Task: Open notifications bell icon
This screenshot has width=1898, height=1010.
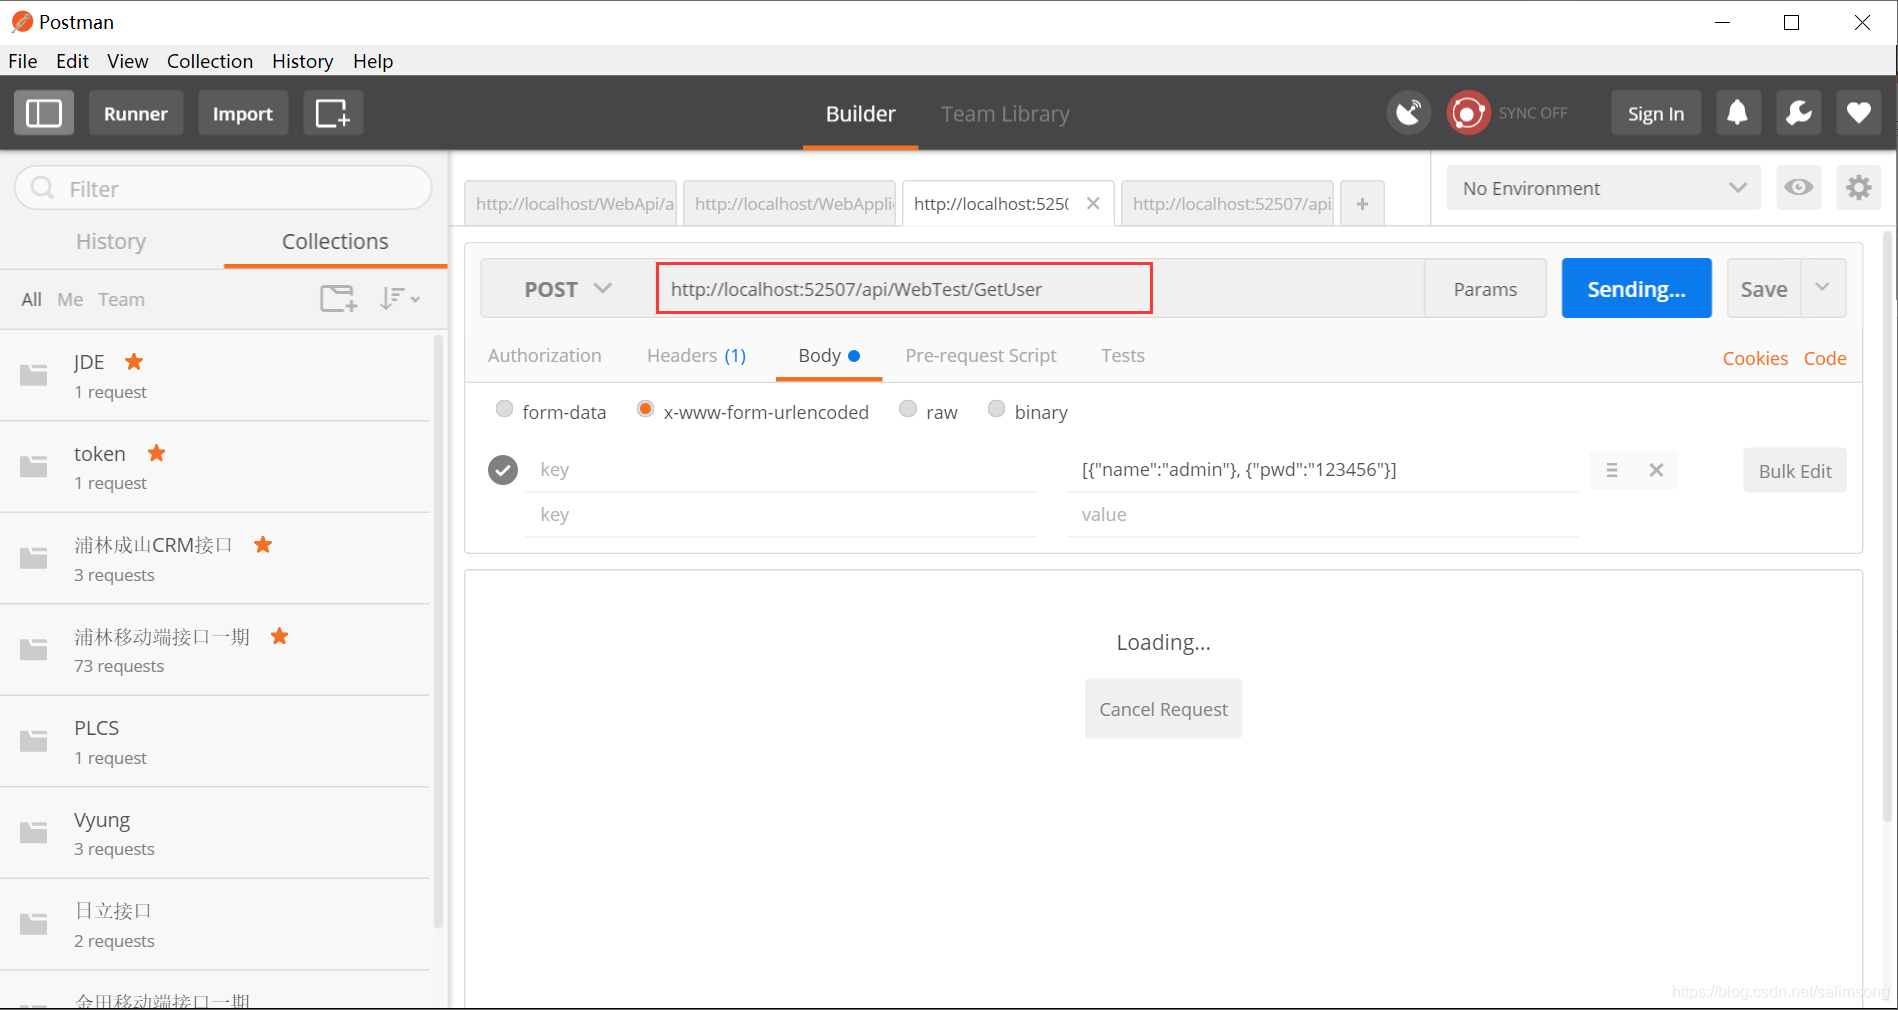Action: pyautogui.click(x=1738, y=113)
